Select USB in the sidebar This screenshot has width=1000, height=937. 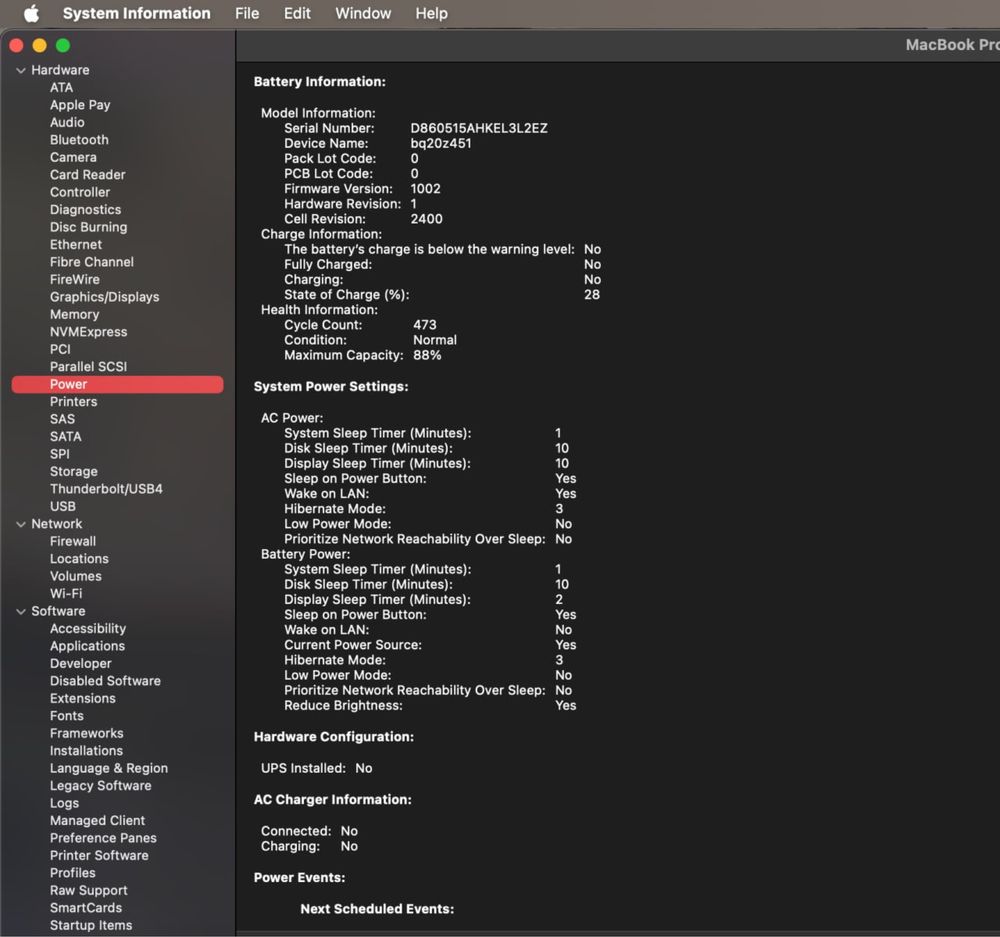(62, 506)
